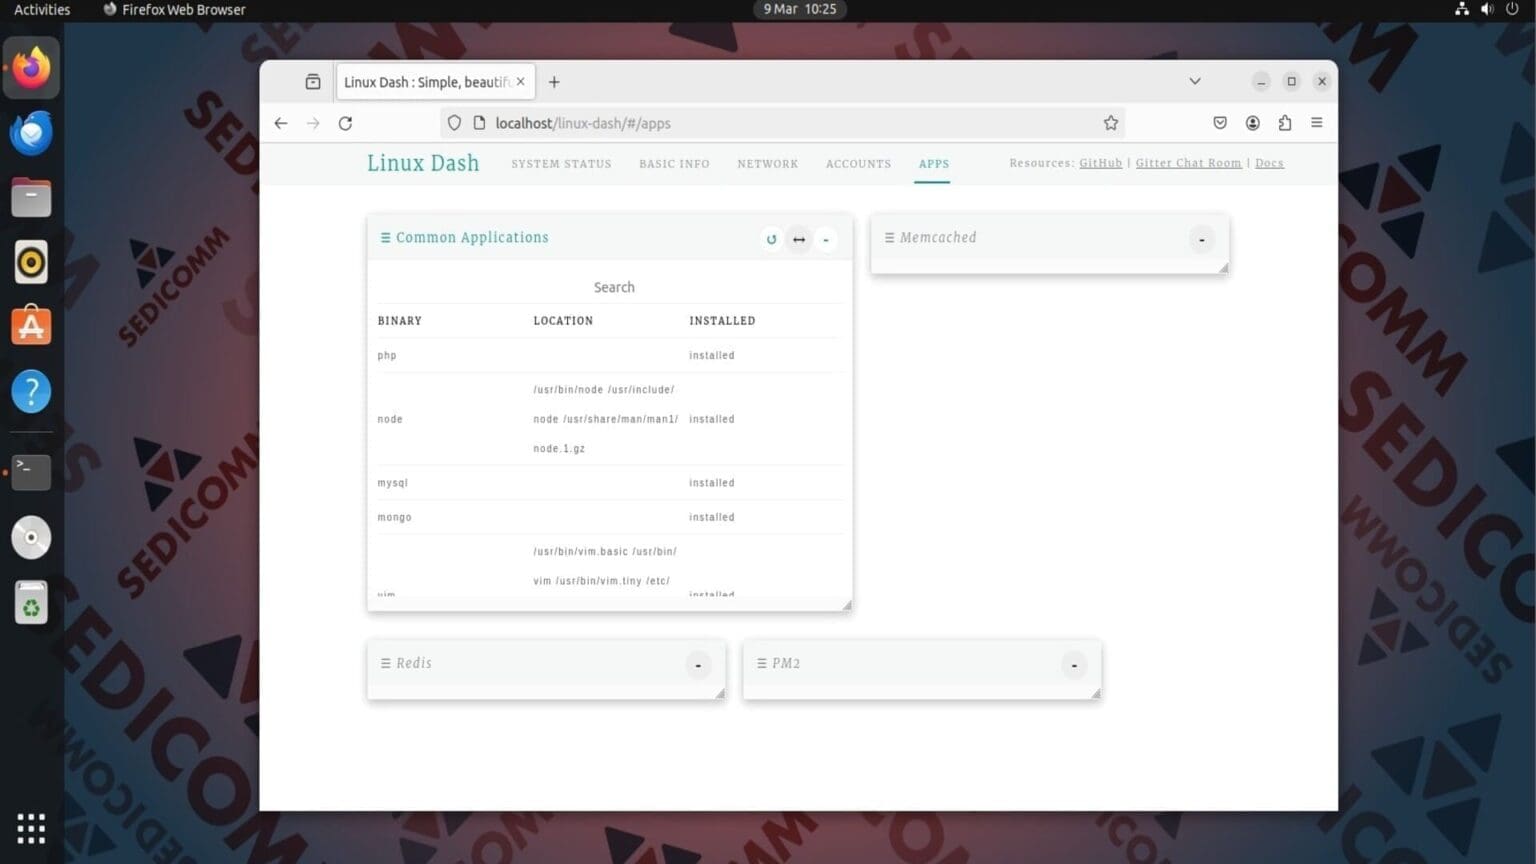The image size is (1536, 864).
Task: Select the Accounts tab
Action: (x=858, y=164)
